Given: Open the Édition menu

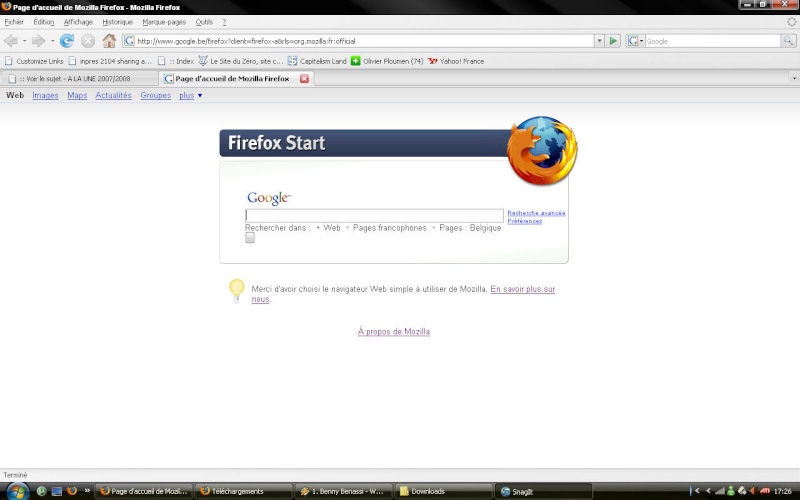Looking at the screenshot, I should tap(44, 22).
